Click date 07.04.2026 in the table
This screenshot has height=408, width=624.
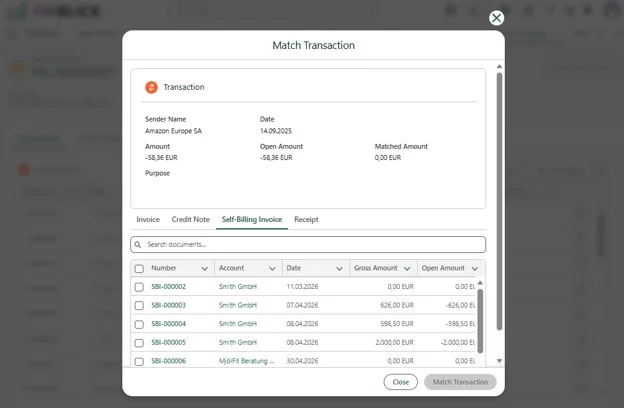(x=302, y=305)
